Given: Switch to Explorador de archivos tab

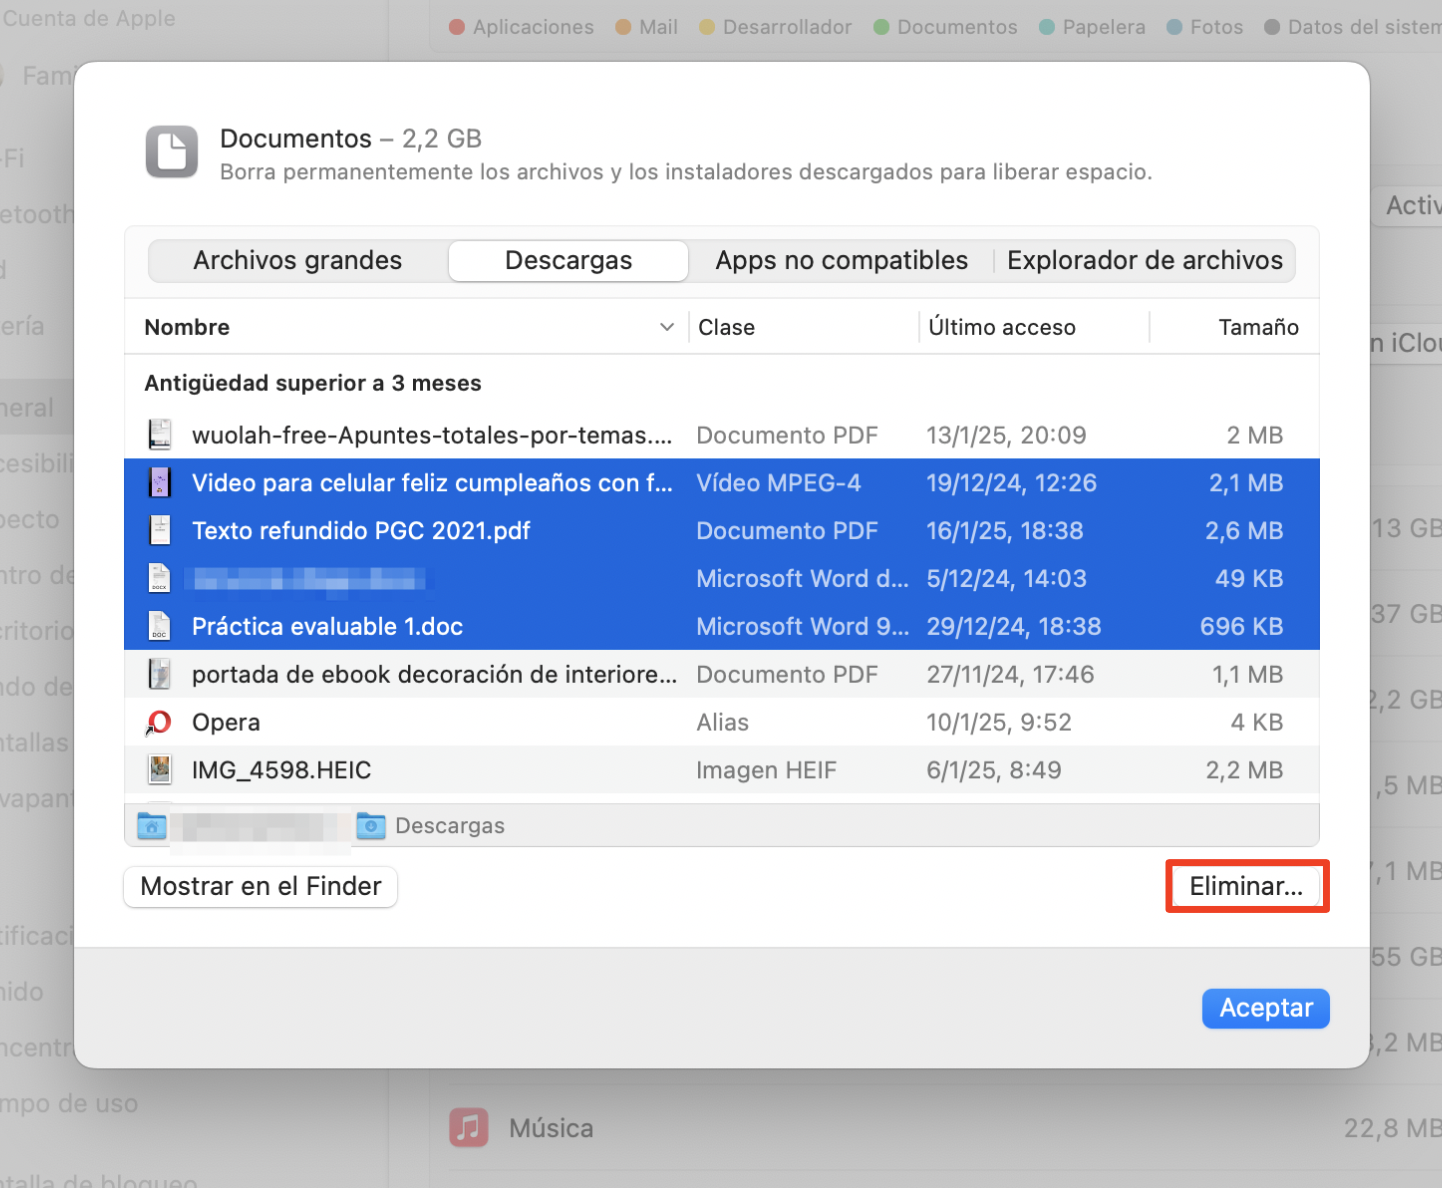Looking at the screenshot, I should click(1144, 261).
